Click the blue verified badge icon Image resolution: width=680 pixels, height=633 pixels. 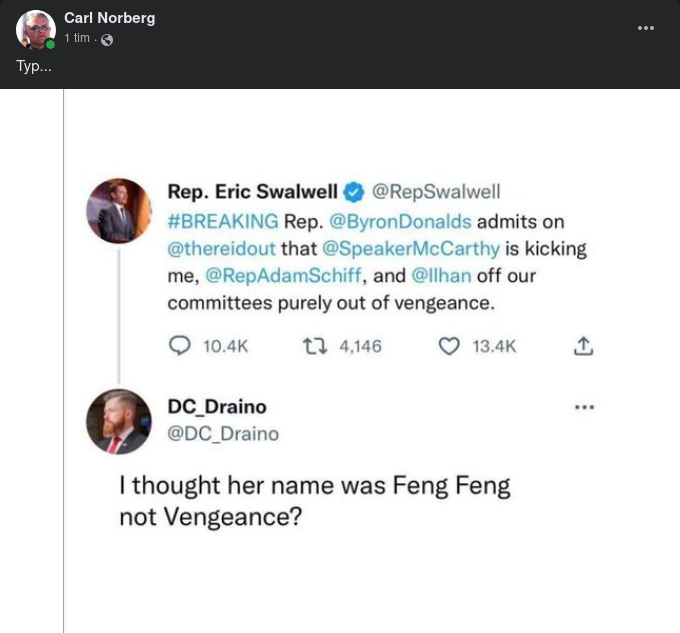[x=354, y=192]
